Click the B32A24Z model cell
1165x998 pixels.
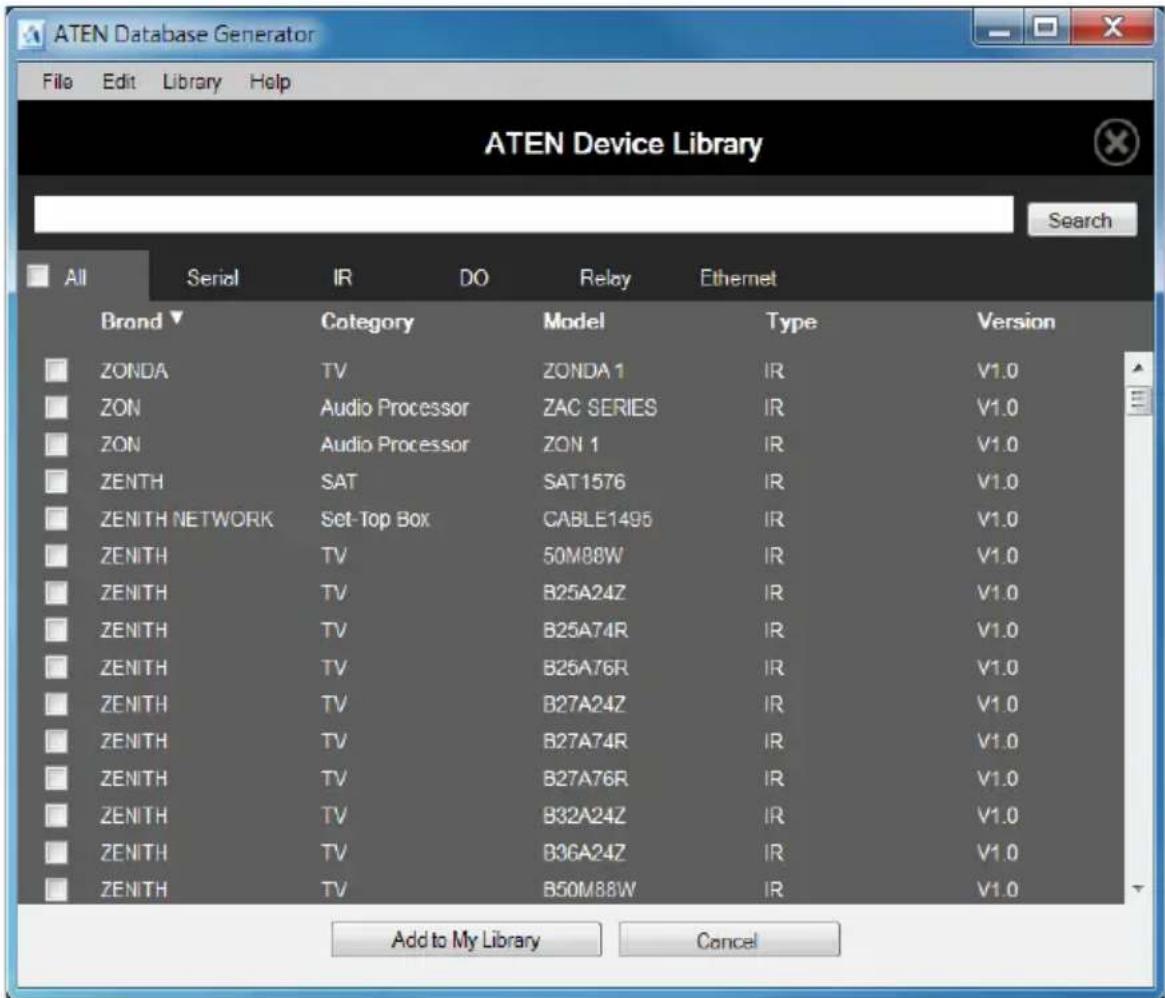(x=584, y=815)
